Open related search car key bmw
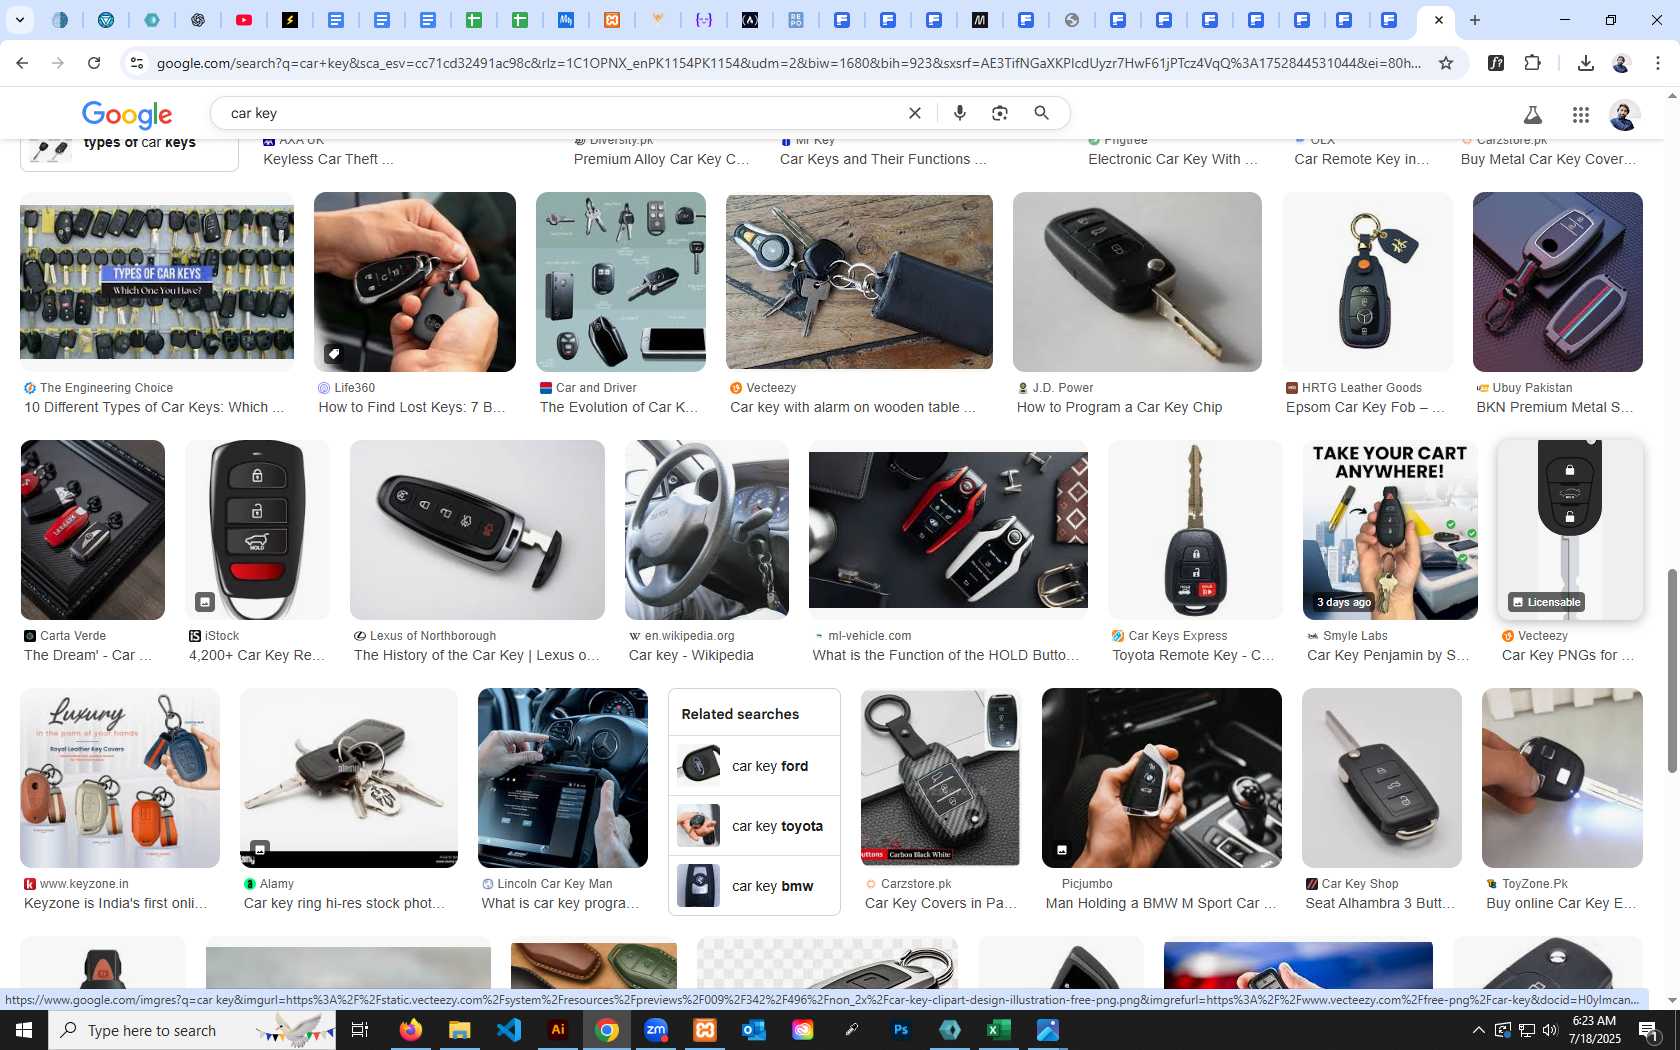Screen dimensions: 1680x1050 [754, 886]
